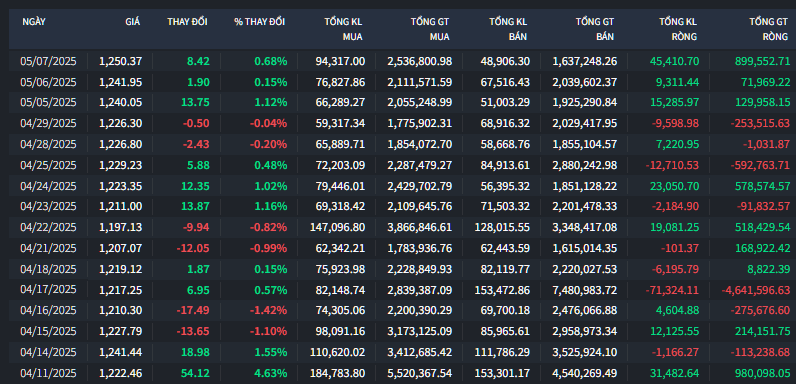
Task: Click price value 1,222.46
Action: coord(120,373)
